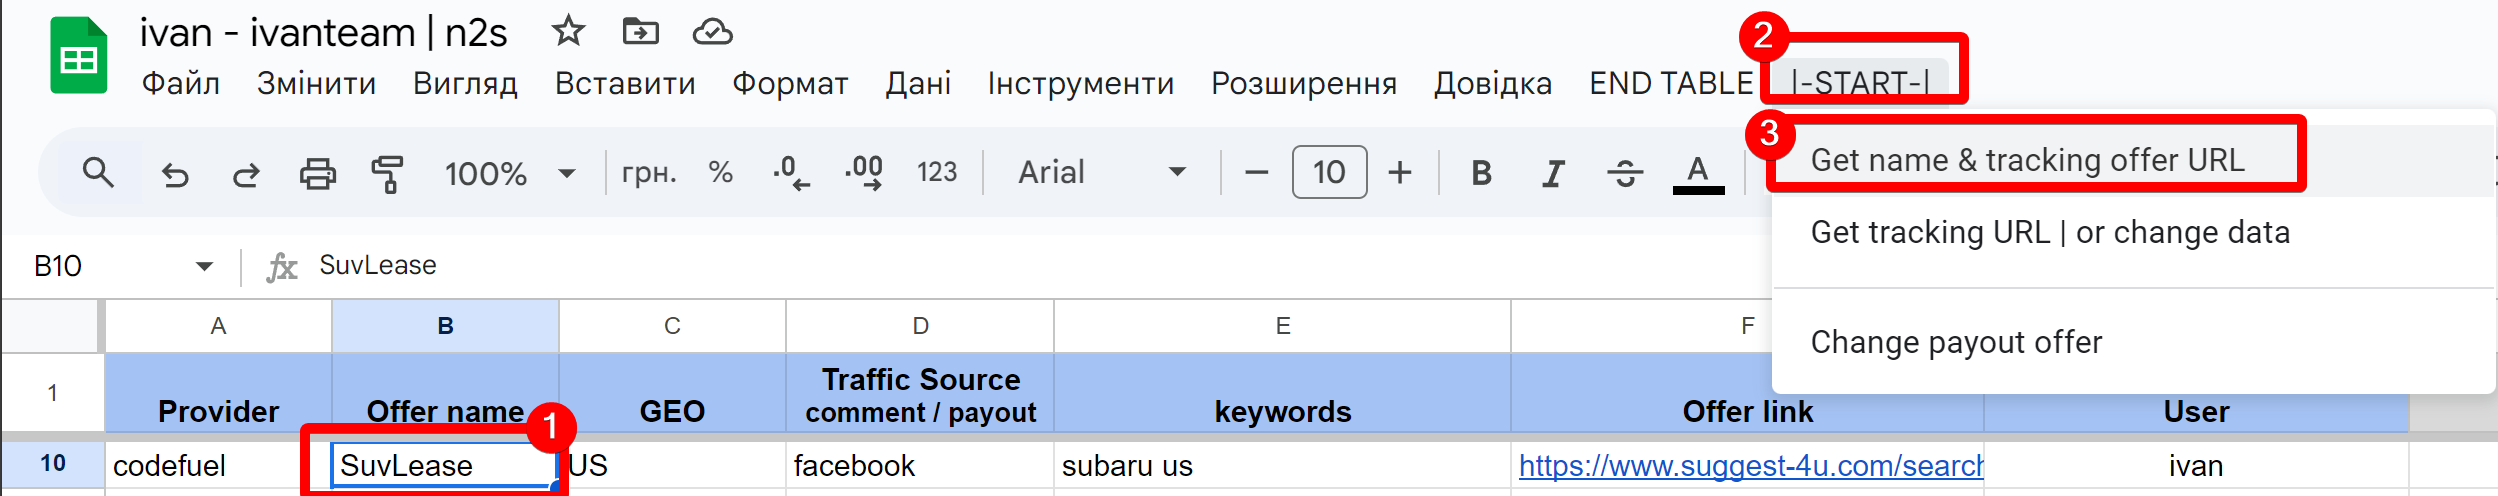
Task: Open the Дані menu
Action: click(918, 83)
